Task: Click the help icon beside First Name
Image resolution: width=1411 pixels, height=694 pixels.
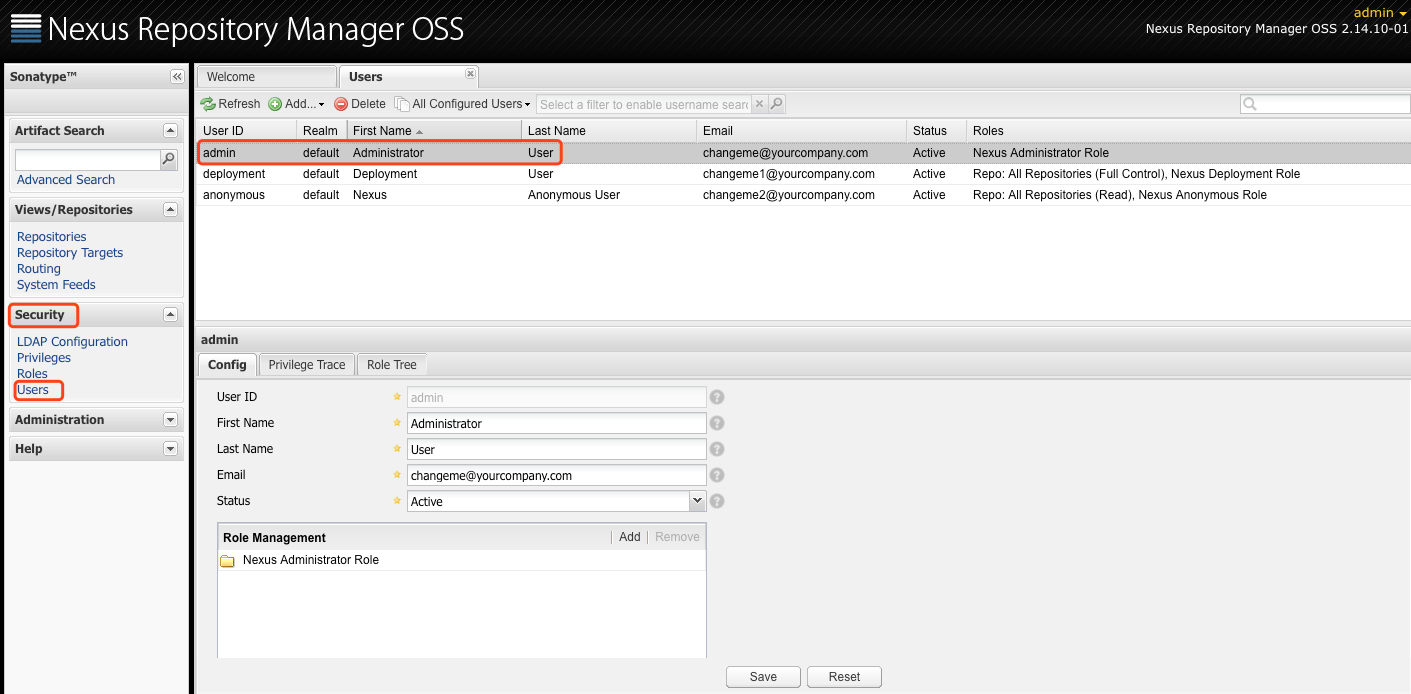Action: coord(717,423)
